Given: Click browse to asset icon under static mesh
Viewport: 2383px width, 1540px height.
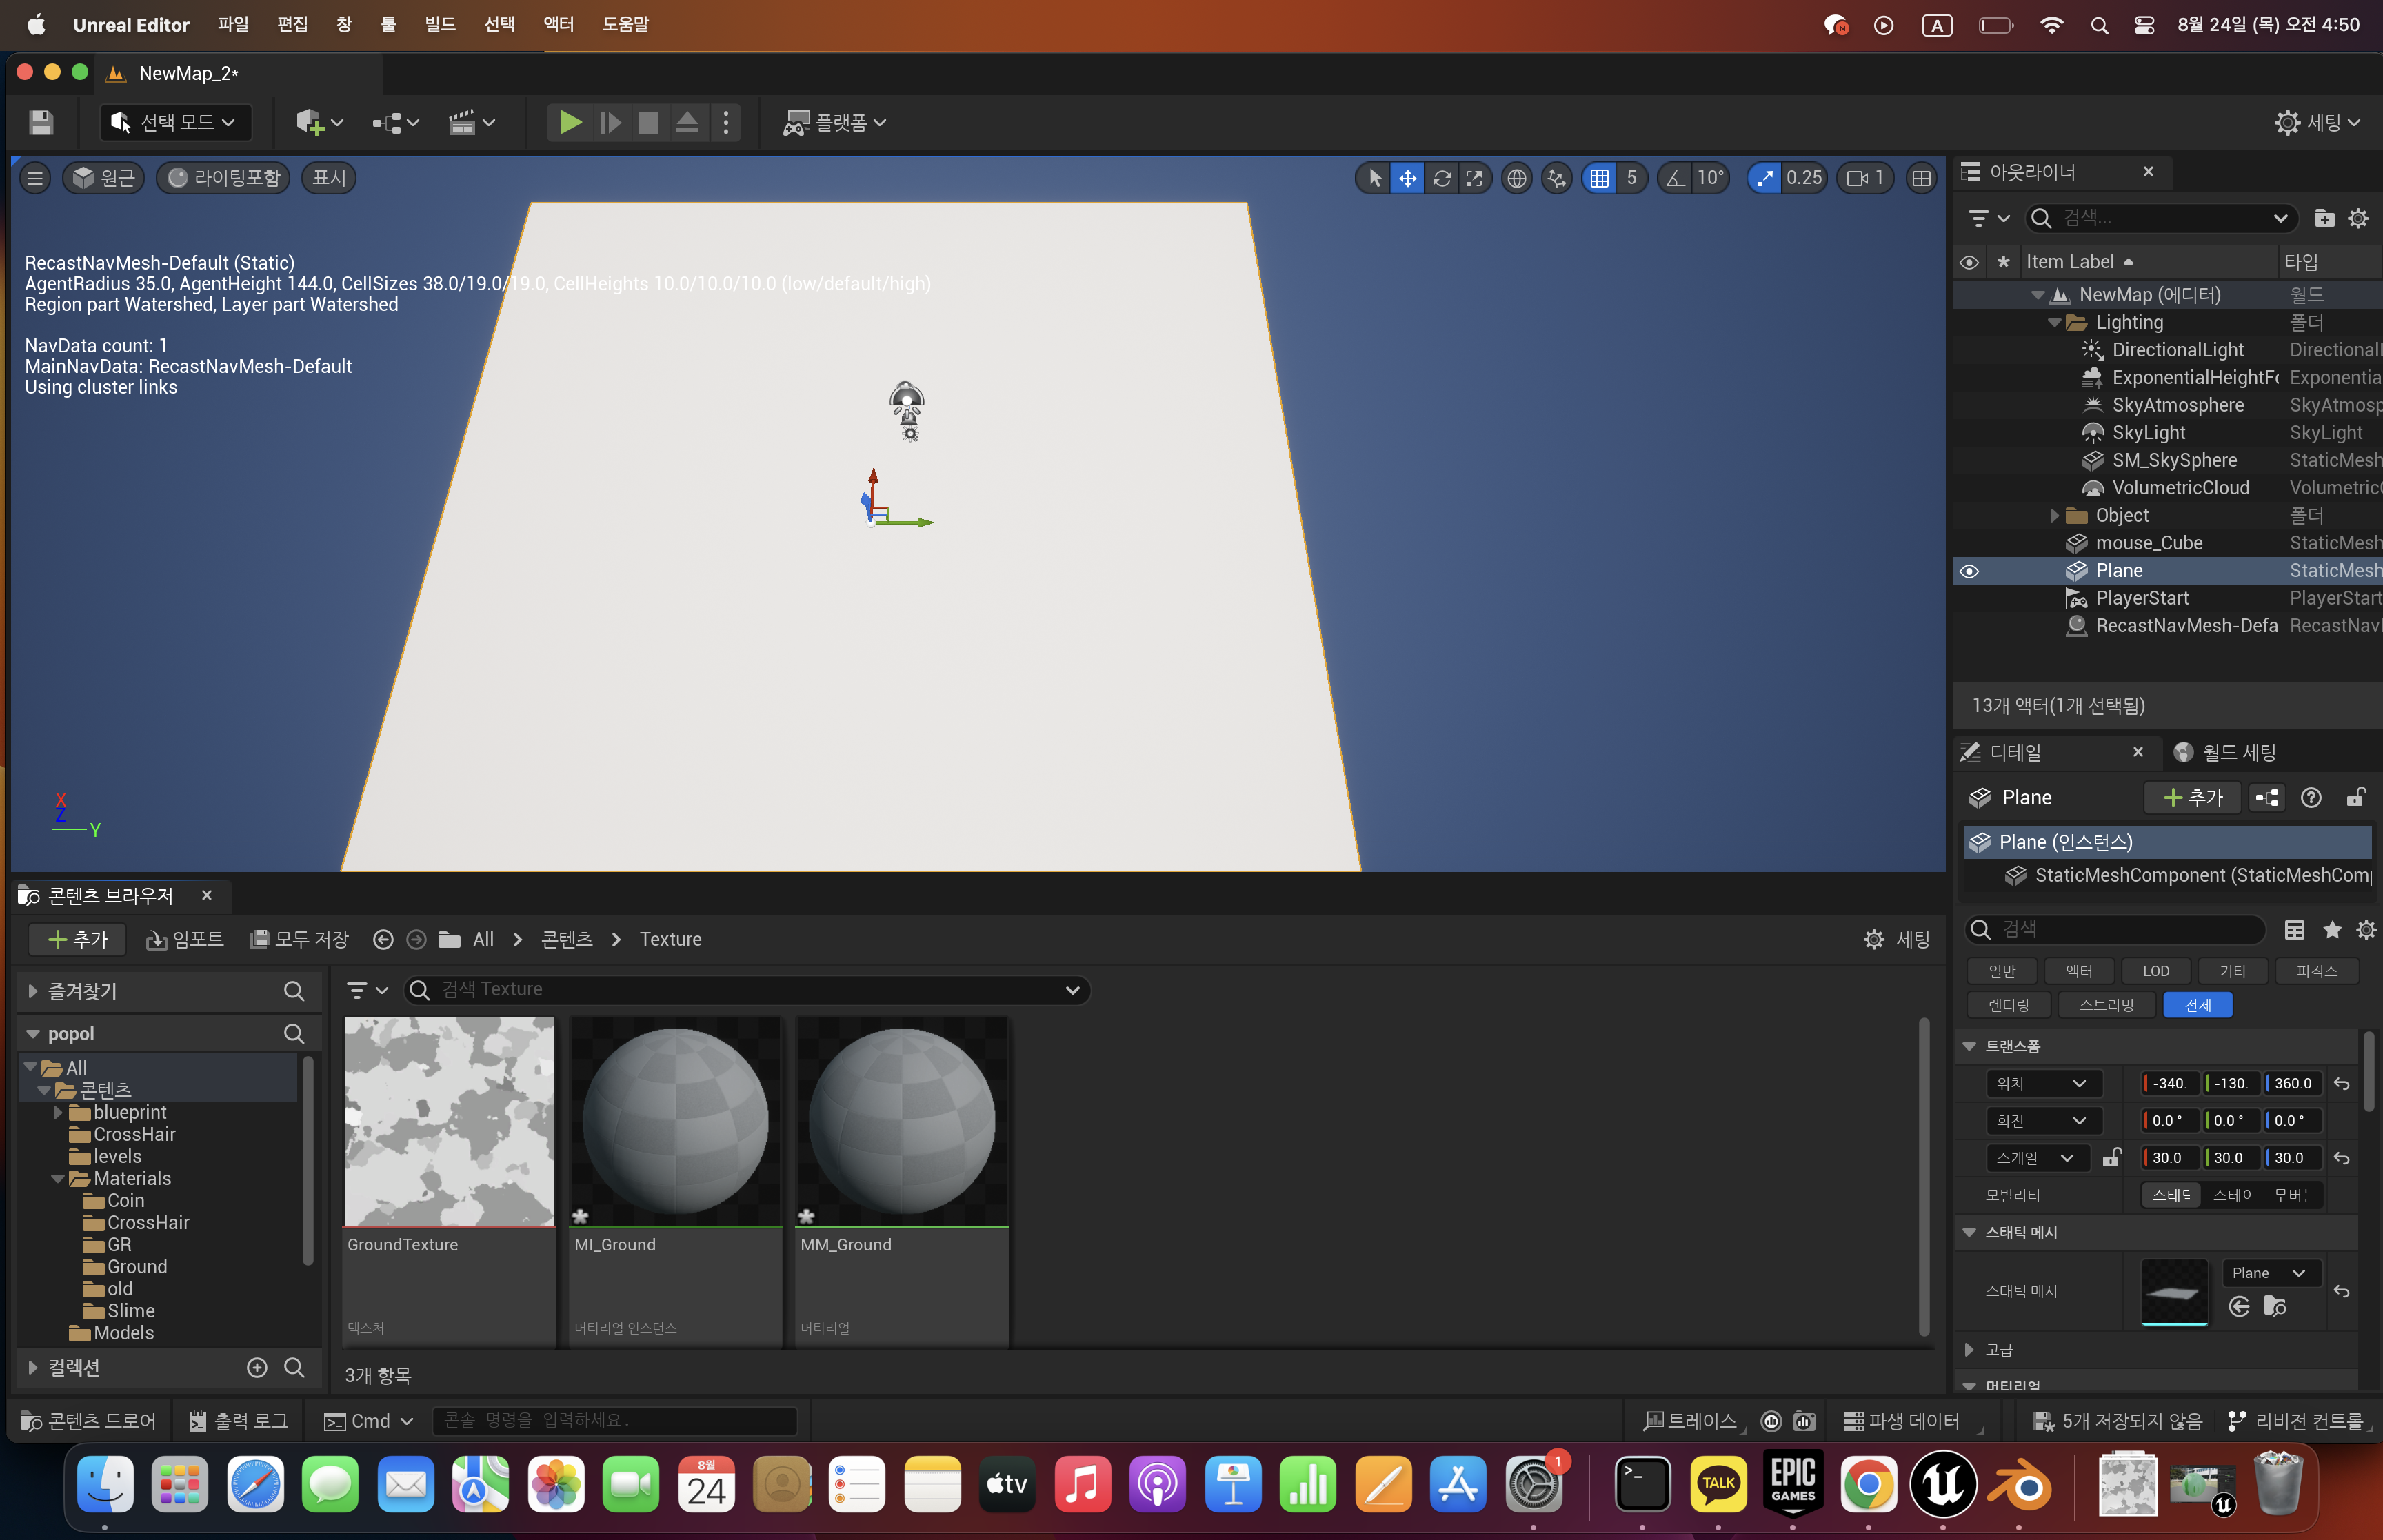Looking at the screenshot, I should pyautogui.click(x=2275, y=1306).
